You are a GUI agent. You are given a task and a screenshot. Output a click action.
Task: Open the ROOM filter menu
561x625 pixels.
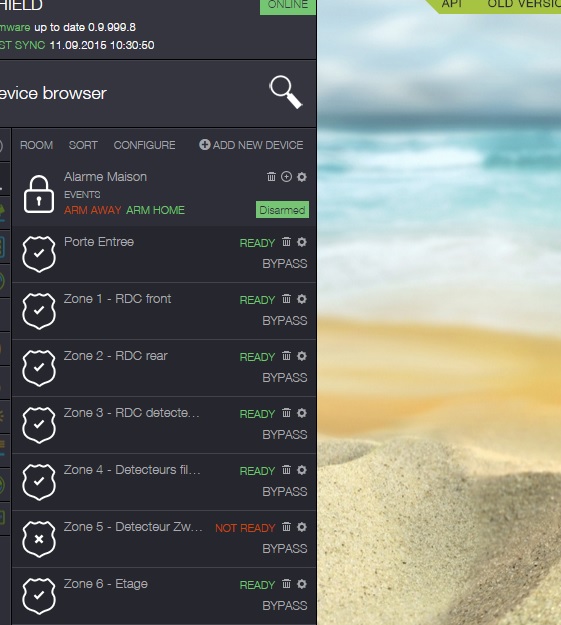pyautogui.click(x=36, y=145)
